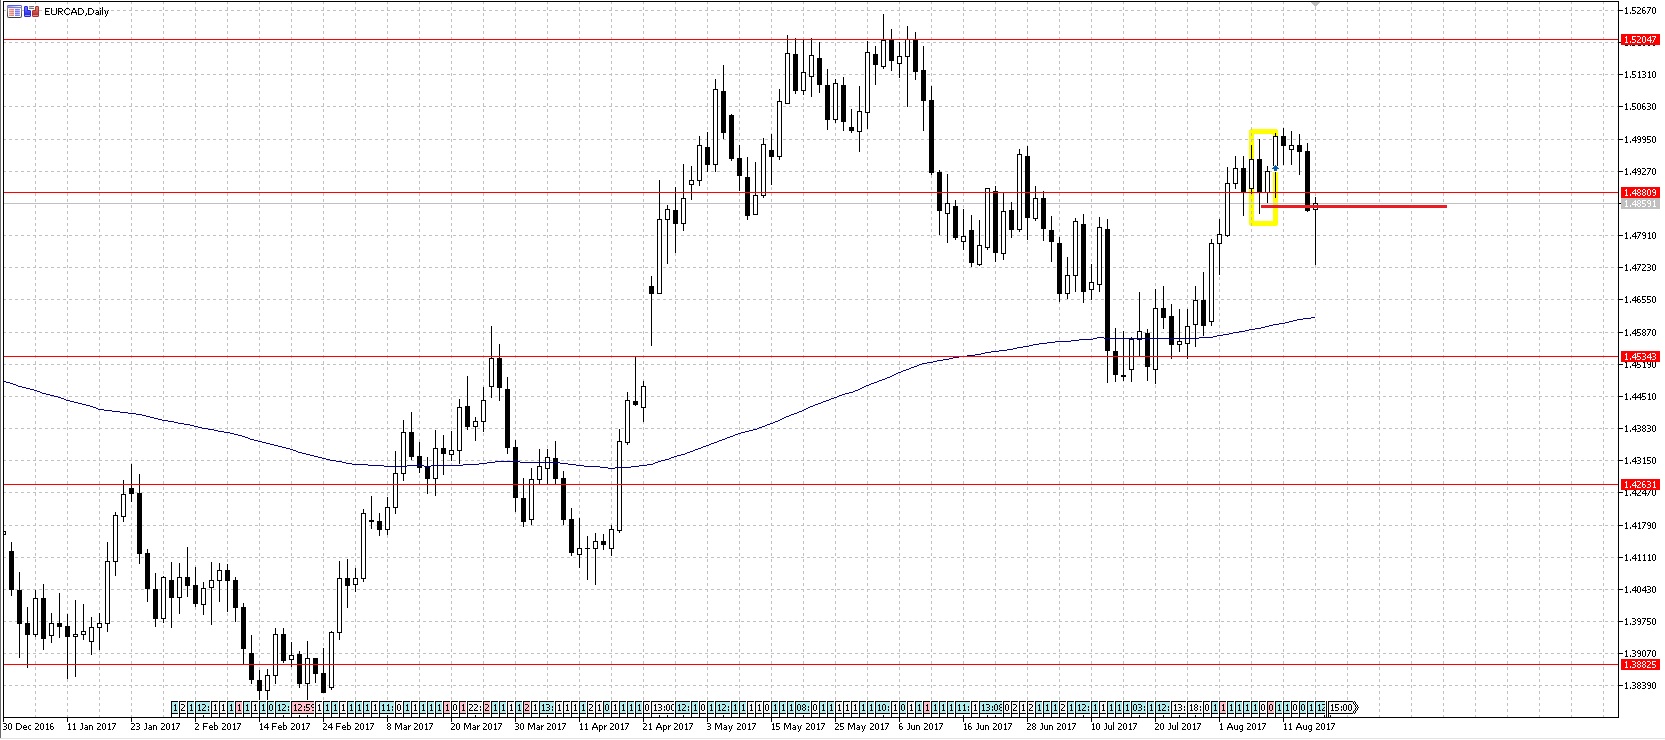
Task: Click the 3 May 2017 date label
Action: click(x=732, y=727)
